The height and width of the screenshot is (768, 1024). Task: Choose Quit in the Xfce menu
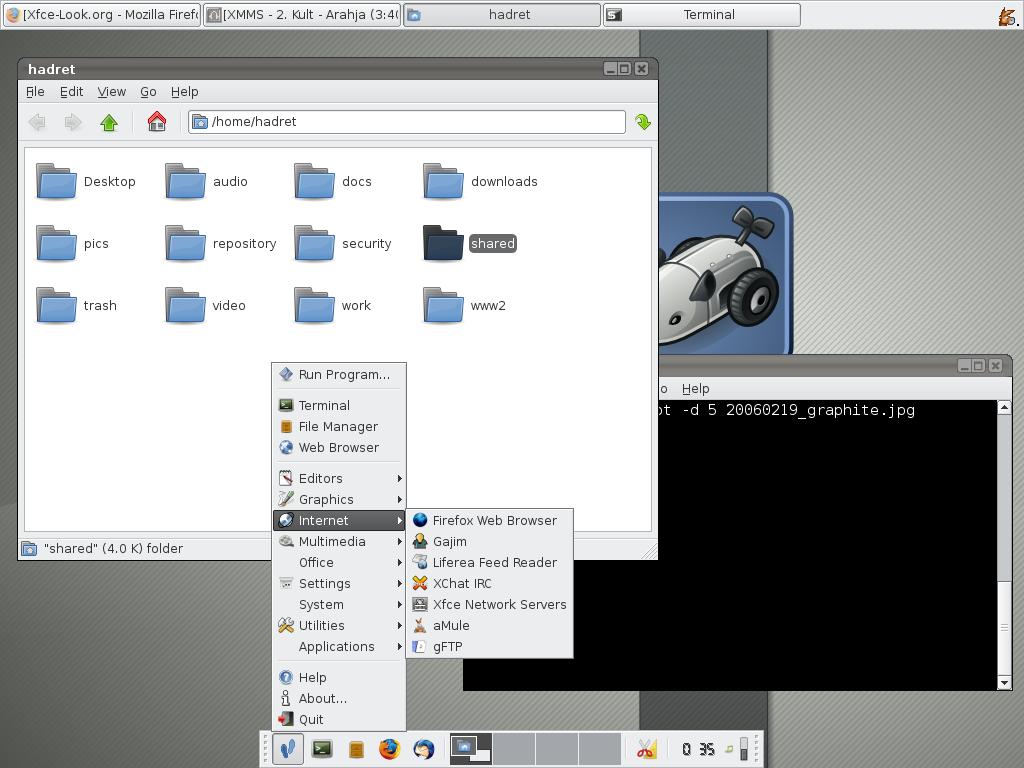pyautogui.click(x=340, y=719)
